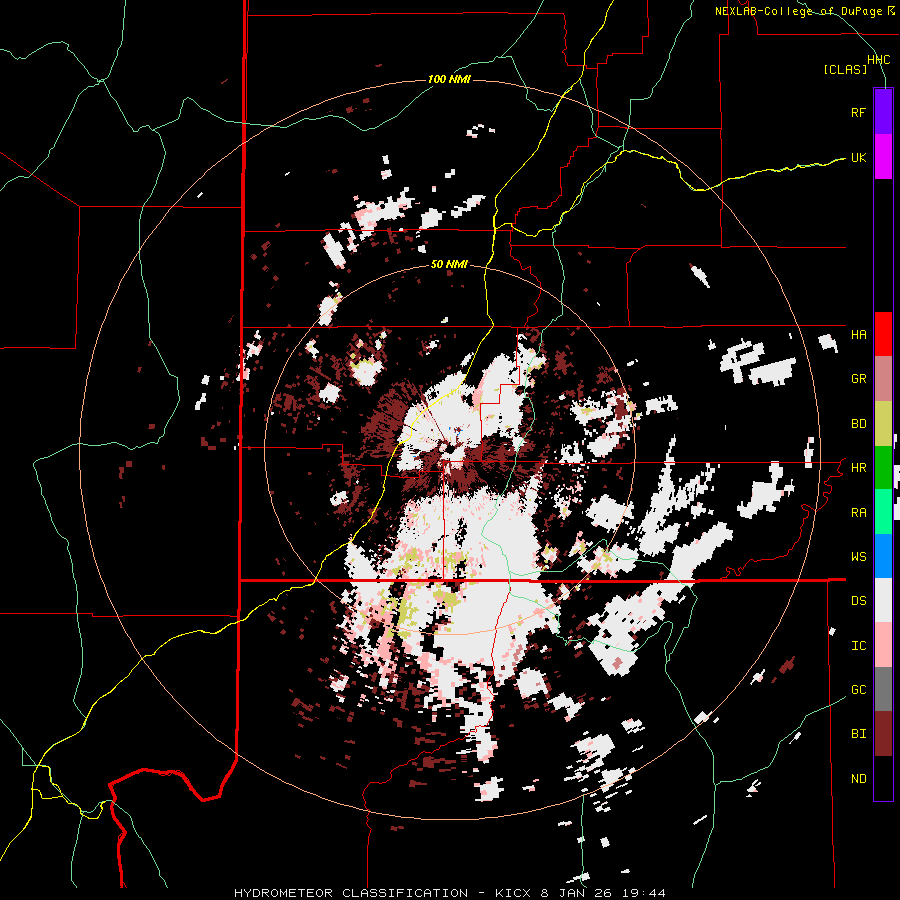Click the HHC product label
This screenshot has height=900, width=900.
878,60
